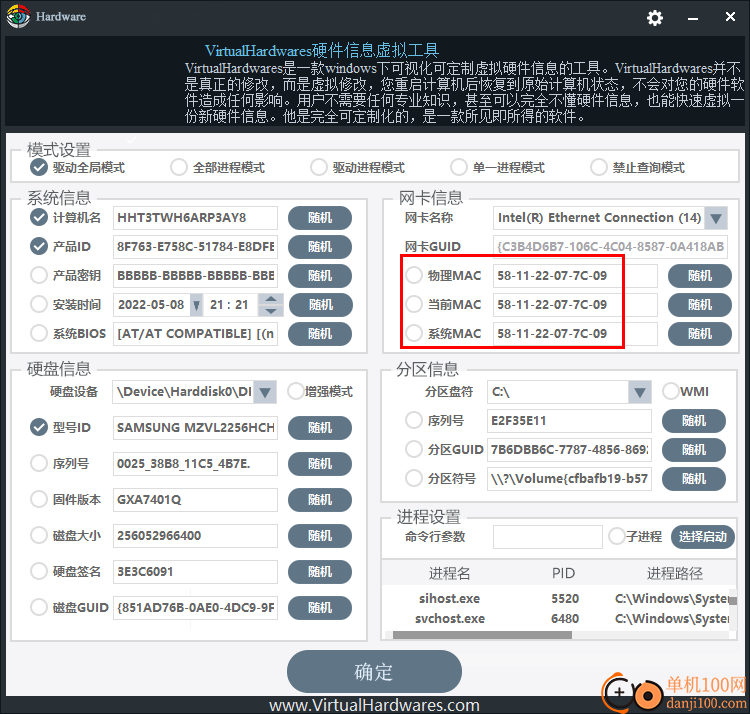Click the Hardware app logo icon
Image resolution: width=750 pixels, height=714 pixels.
coord(18,17)
